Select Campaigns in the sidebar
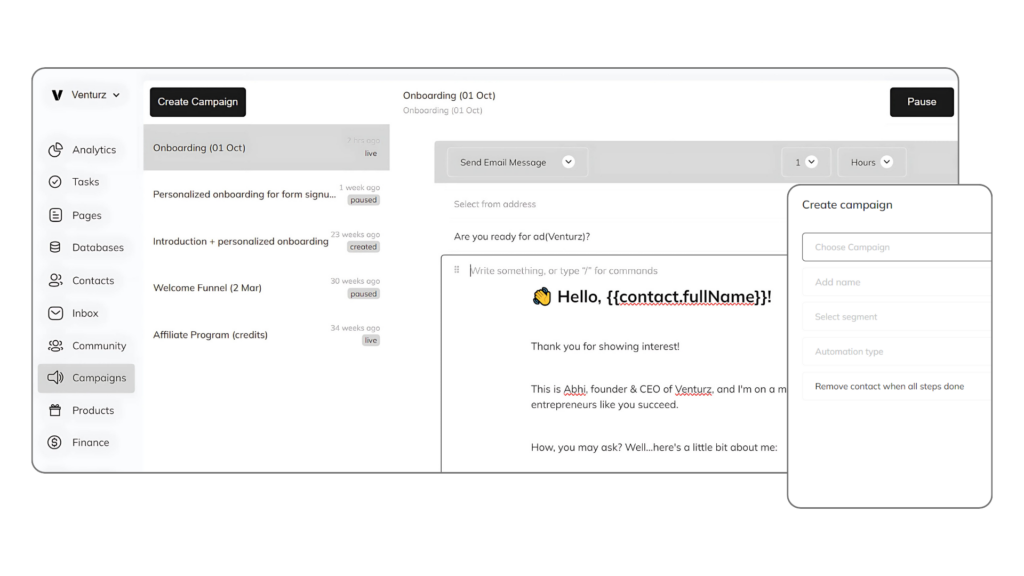This screenshot has width=1024, height=576. (86, 377)
